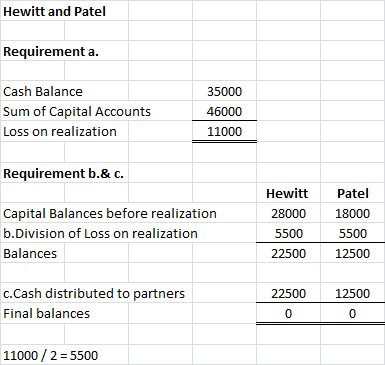This screenshot has height=365, width=385.
Task: Select the 'Balances' row label
Action: tap(30, 254)
